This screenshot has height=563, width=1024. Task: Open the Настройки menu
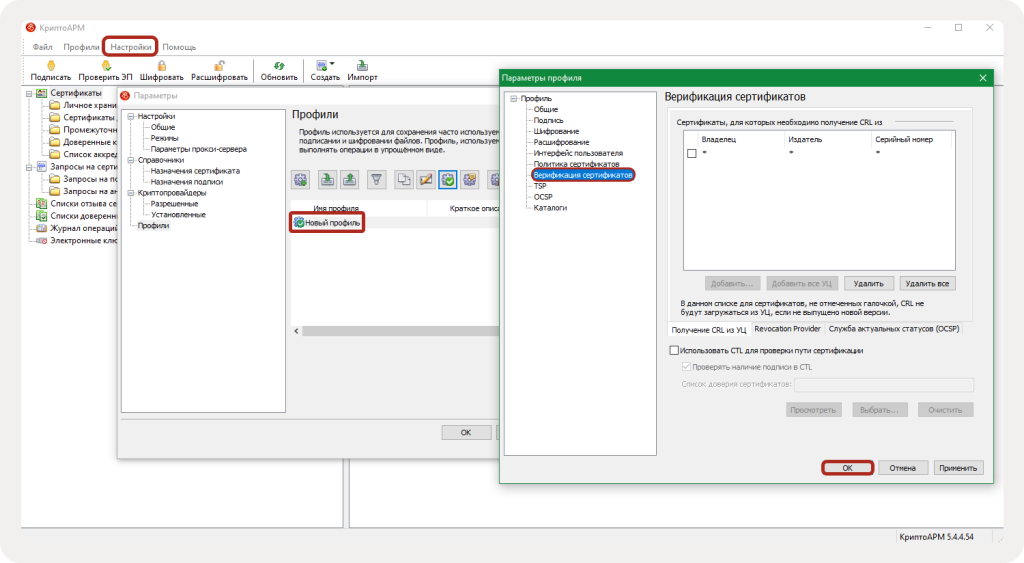[131, 47]
